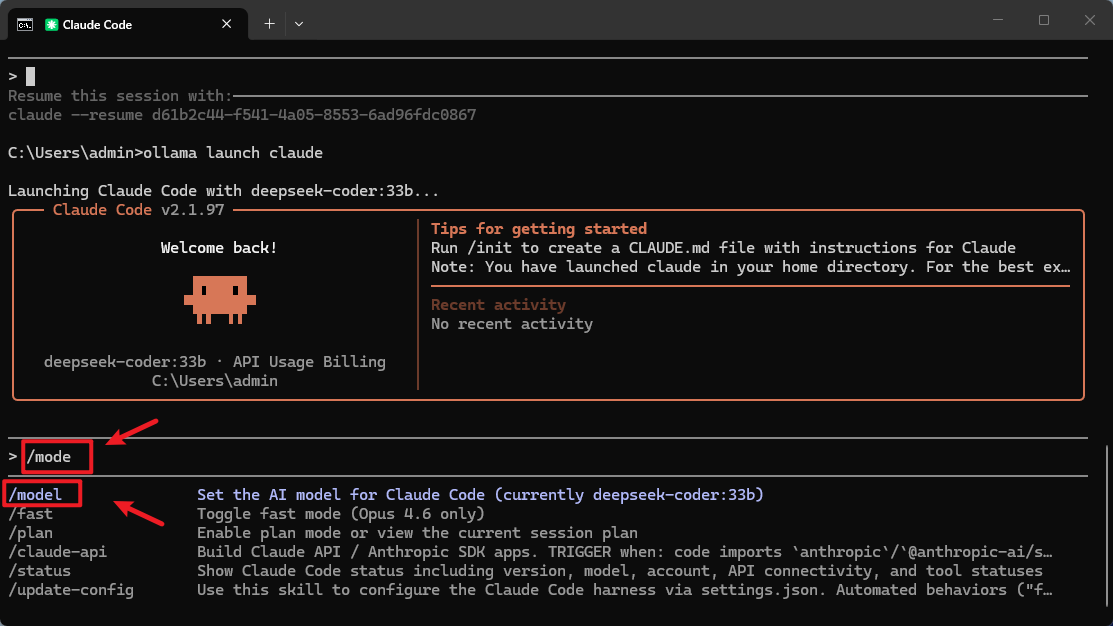Screen dimensions: 1113x626
Task: Click 'Toggle fast mode (Opus 4.6 only)' description
Action: coord(341,514)
